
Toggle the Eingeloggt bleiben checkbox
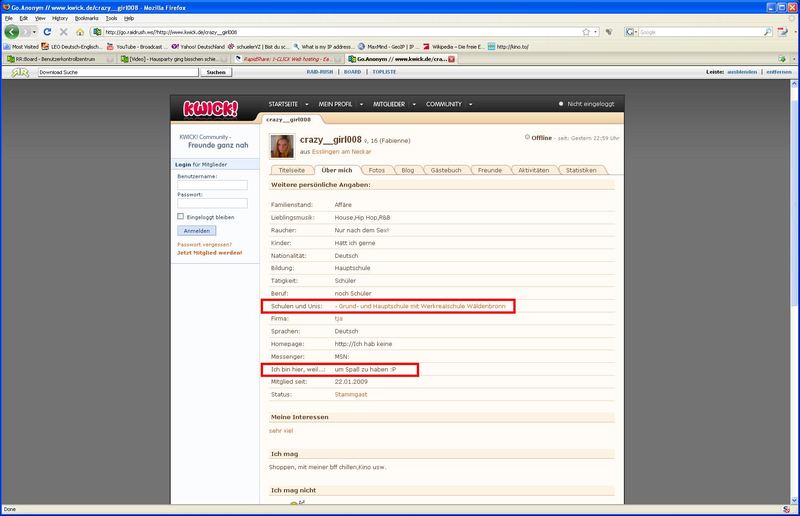click(180, 216)
